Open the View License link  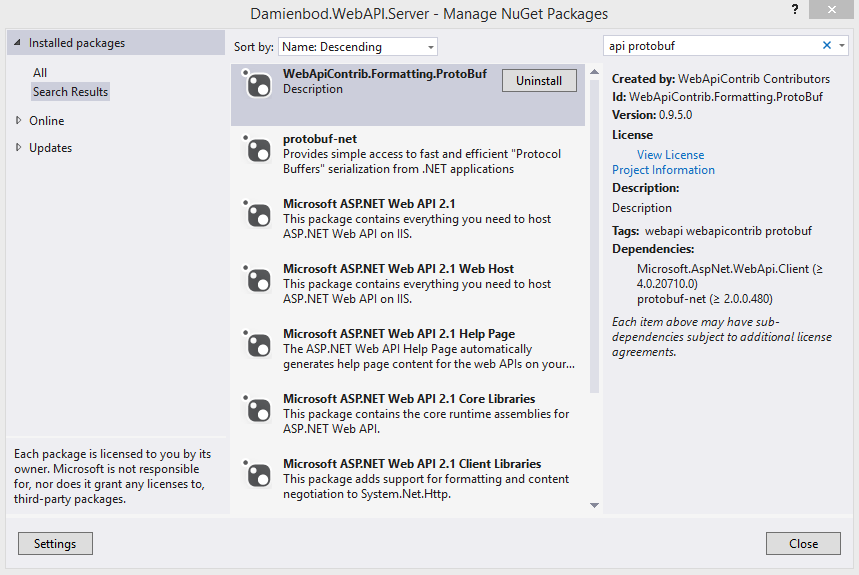click(670, 155)
